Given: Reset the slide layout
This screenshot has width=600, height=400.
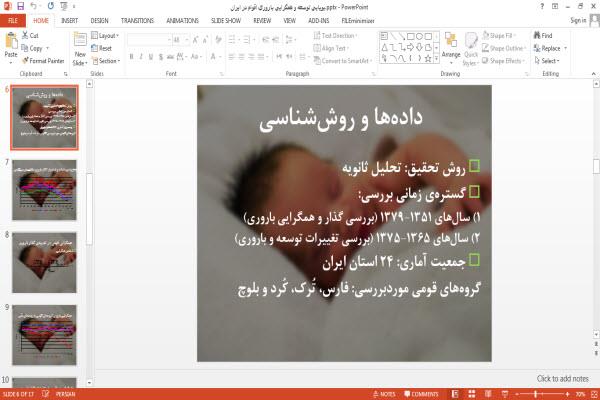Looking at the screenshot, I should coord(101,48).
